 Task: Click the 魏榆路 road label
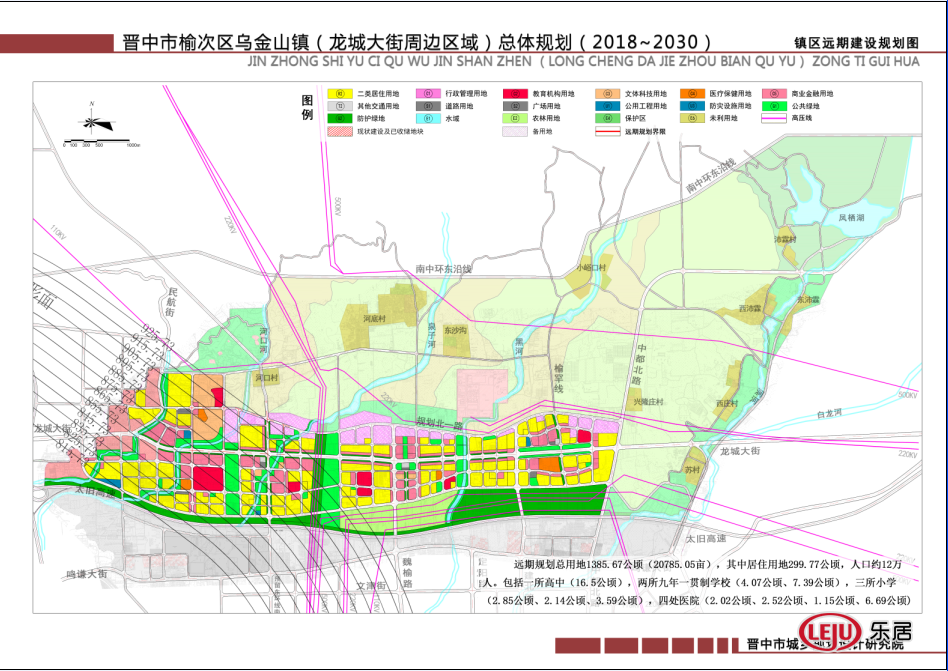(x=407, y=572)
